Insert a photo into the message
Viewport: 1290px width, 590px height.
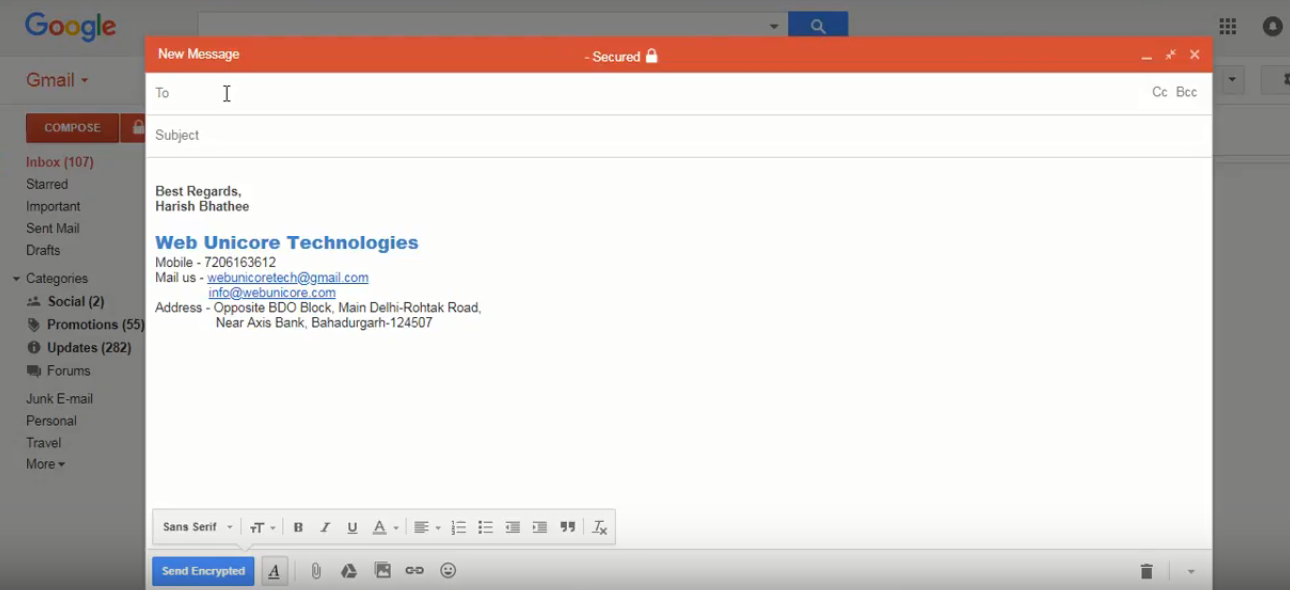pyautogui.click(x=382, y=571)
